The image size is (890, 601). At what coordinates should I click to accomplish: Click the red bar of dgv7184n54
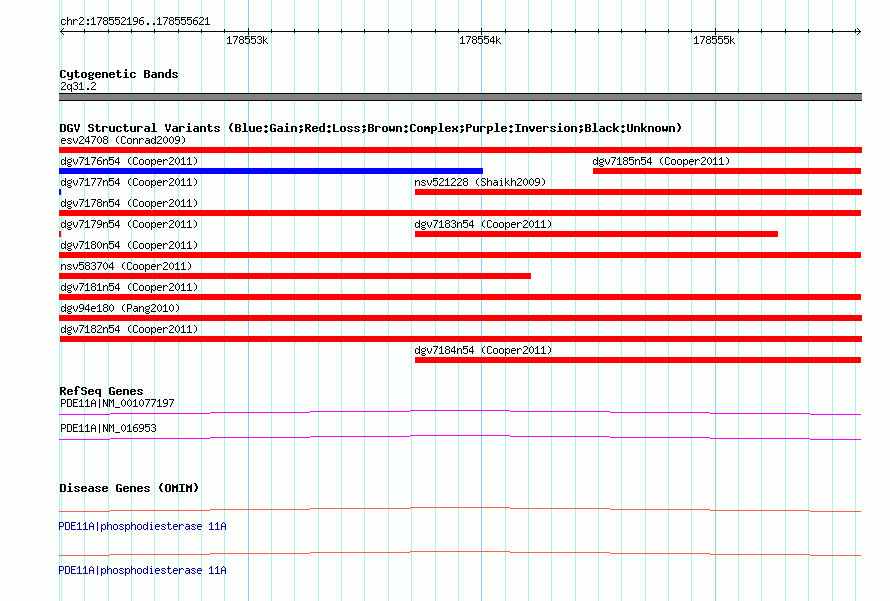tap(638, 360)
